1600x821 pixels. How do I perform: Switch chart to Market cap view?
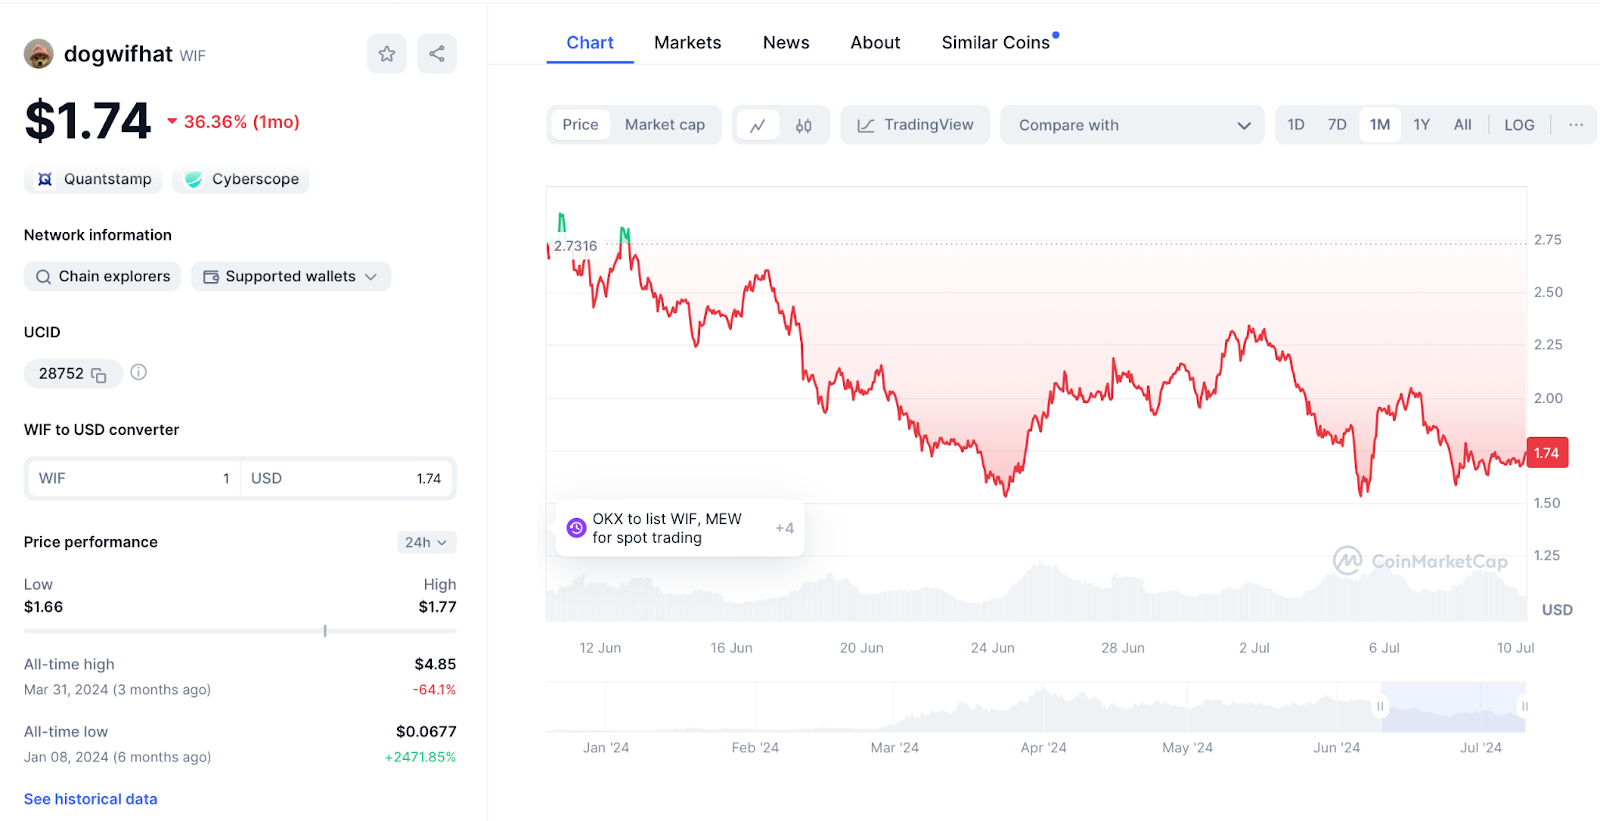pos(665,125)
